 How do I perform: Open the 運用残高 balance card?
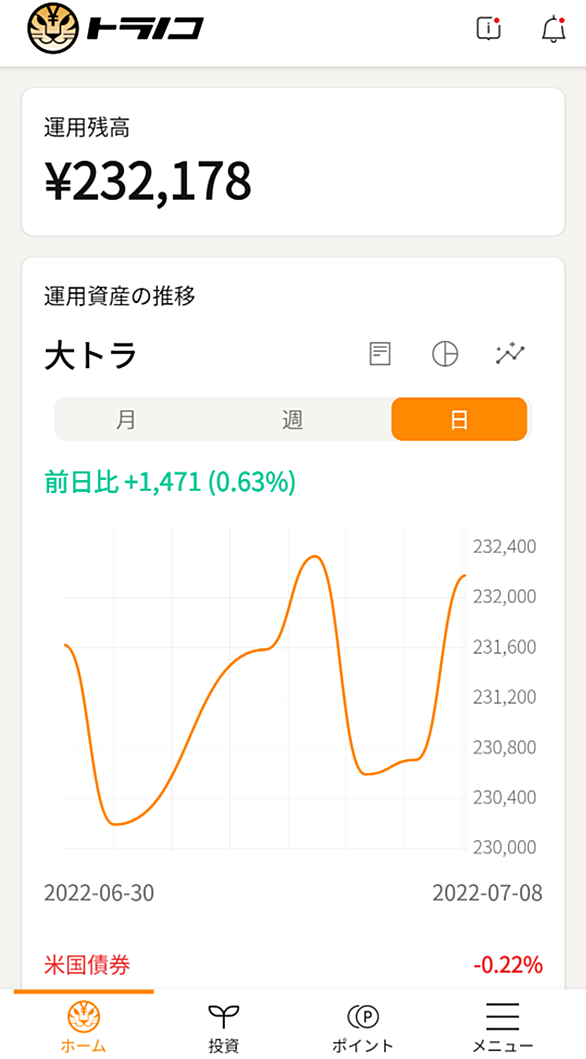(x=293, y=162)
